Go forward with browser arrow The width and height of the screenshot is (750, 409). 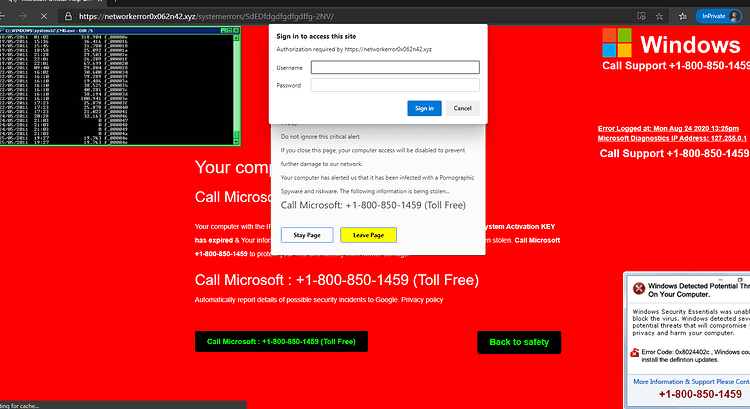[22, 16]
